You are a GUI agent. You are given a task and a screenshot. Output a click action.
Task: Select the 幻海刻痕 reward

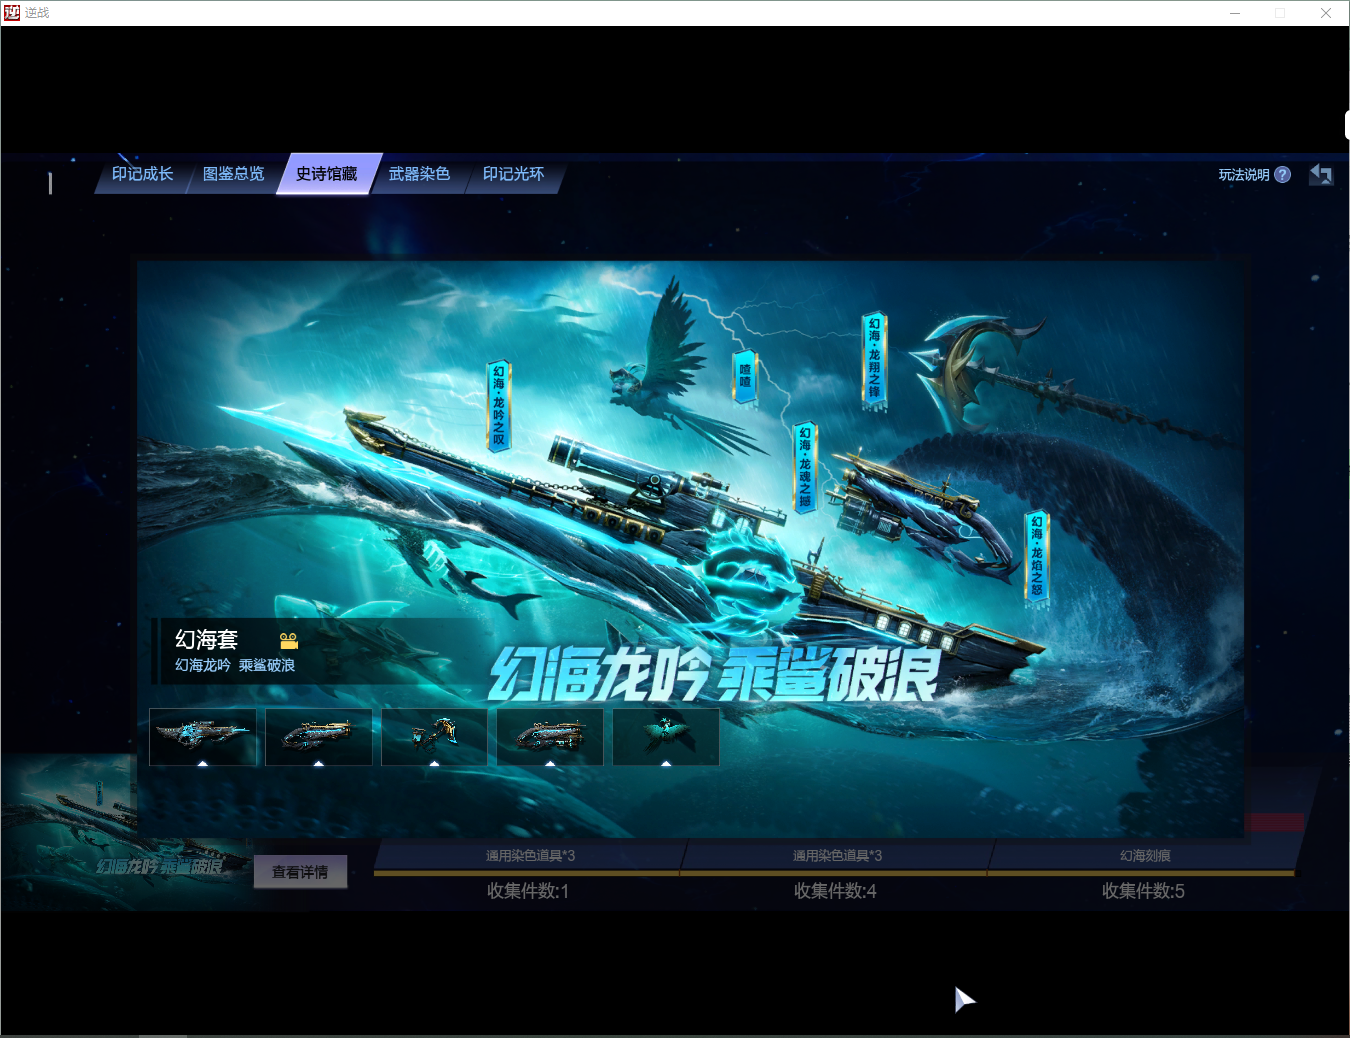(x=1145, y=856)
